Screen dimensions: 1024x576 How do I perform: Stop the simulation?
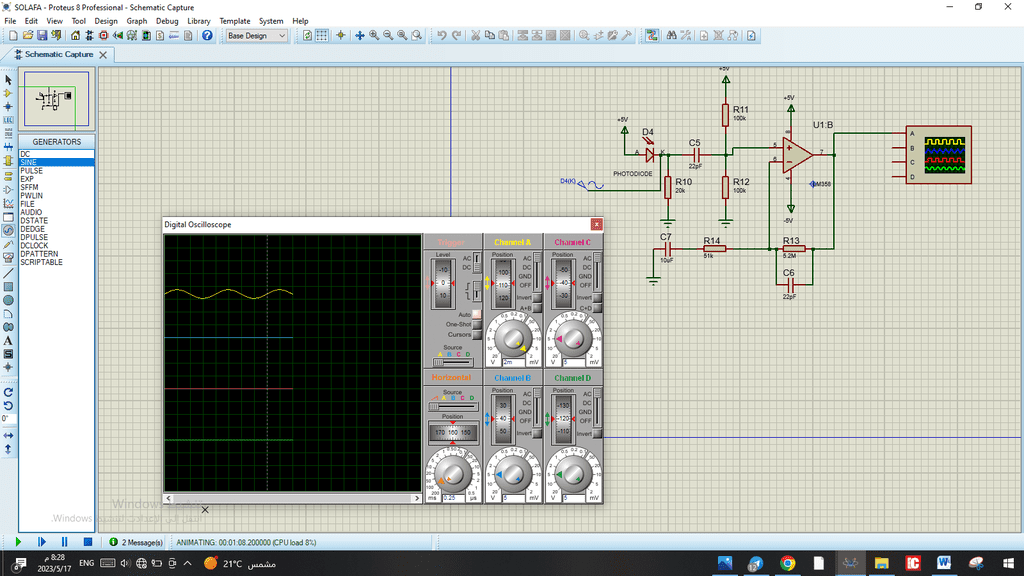[x=88, y=542]
